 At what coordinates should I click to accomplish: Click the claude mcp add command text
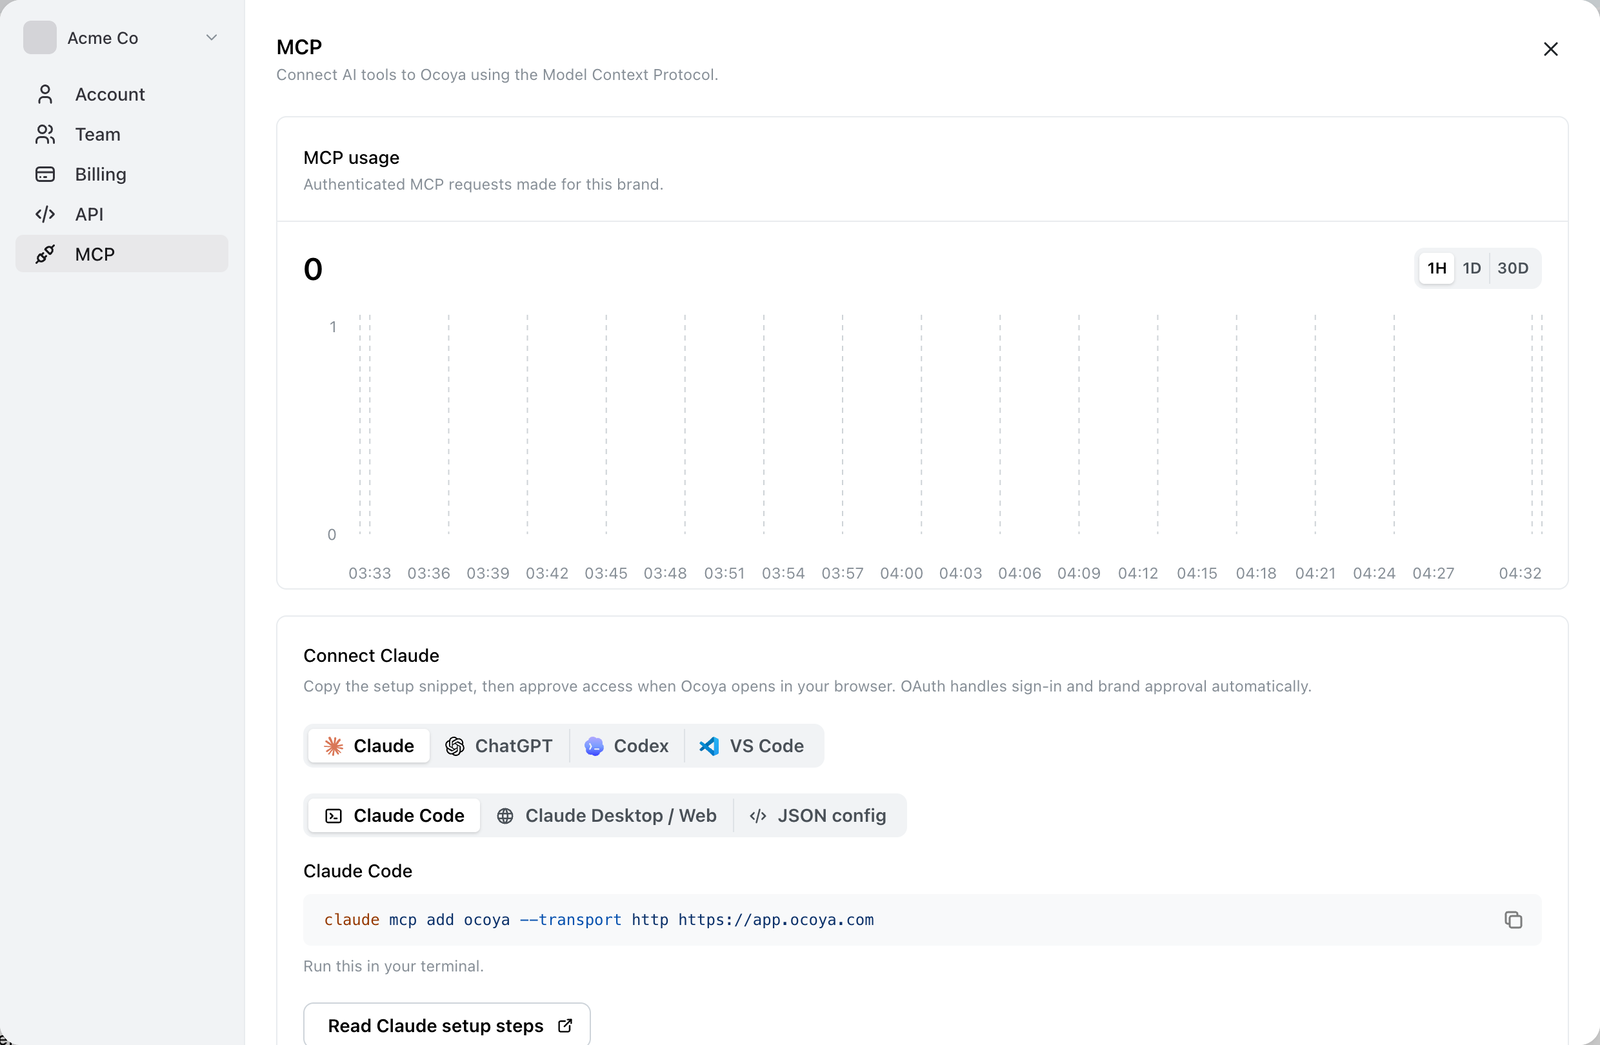tap(599, 920)
